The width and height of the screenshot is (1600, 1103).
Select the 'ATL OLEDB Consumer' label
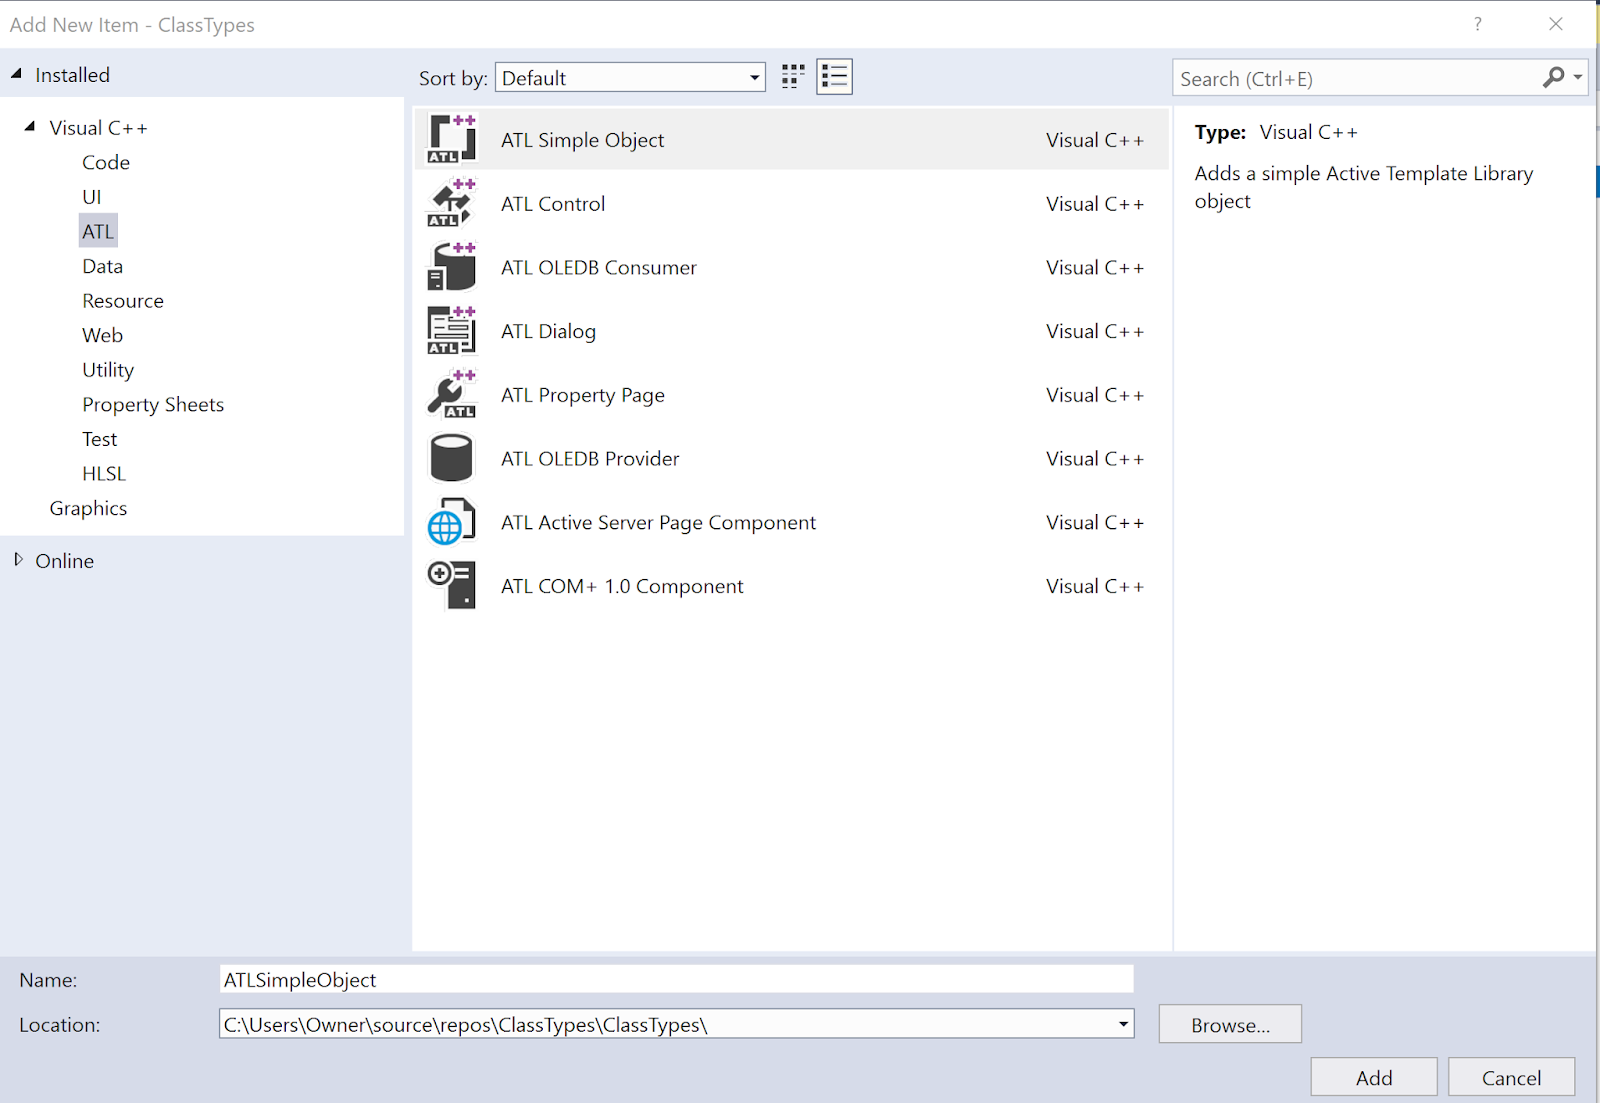pyautogui.click(x=599, y=268)
